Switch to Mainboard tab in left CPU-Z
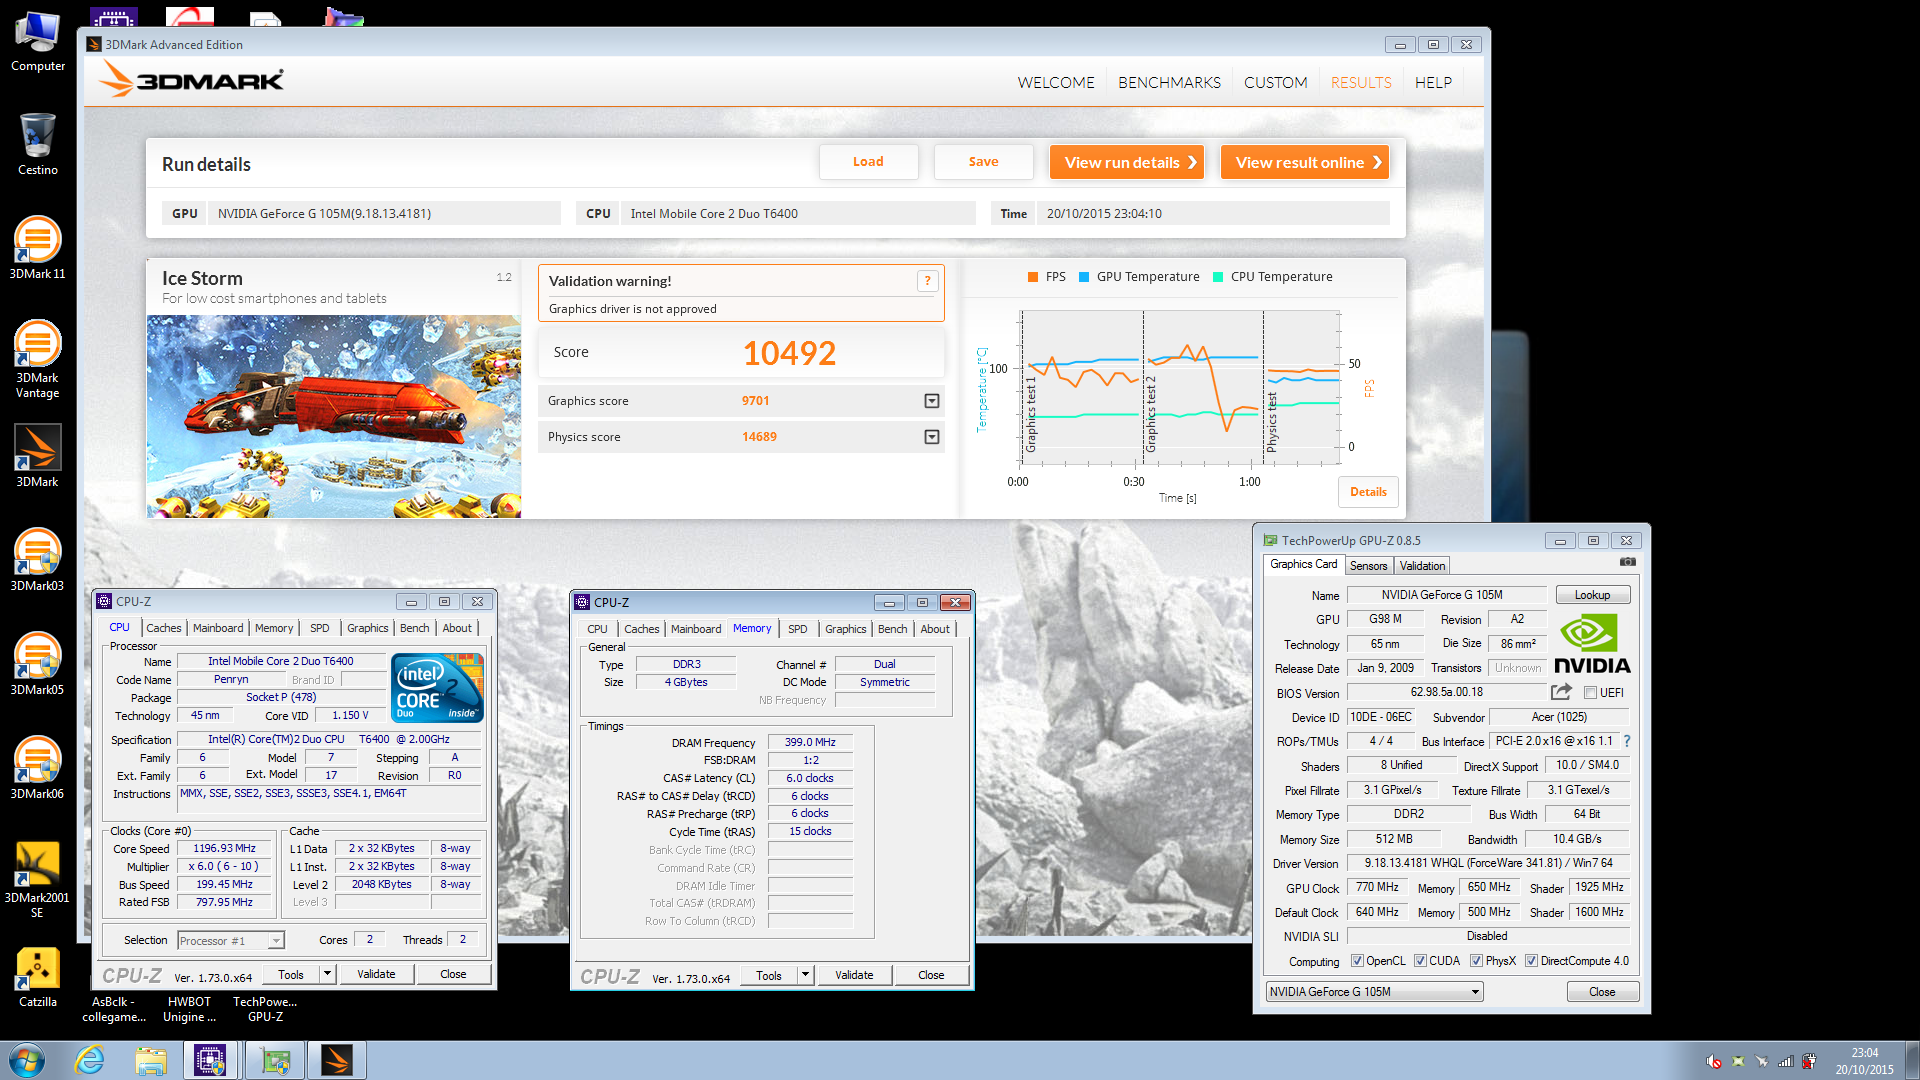1920x1080 pixels. pos(218,628)
